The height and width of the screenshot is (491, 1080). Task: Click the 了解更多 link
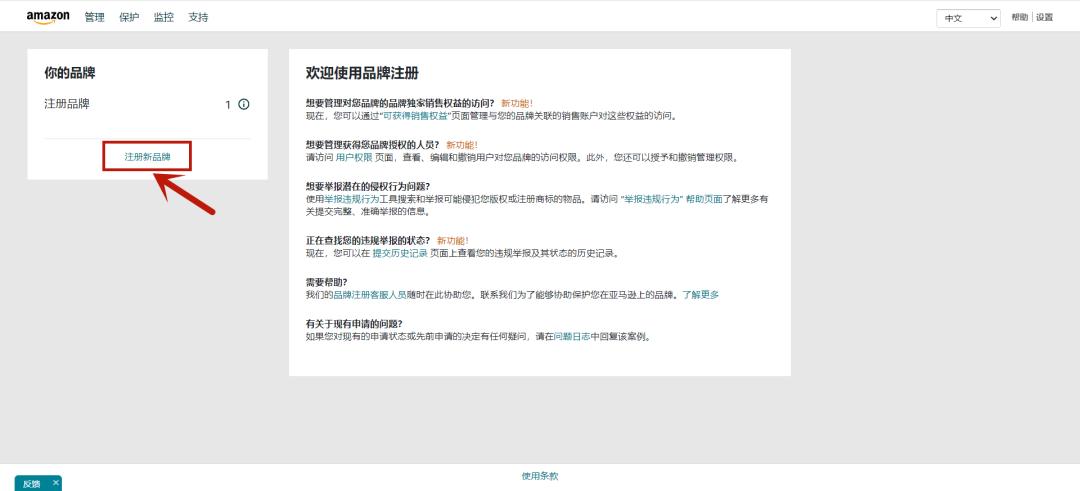pyautogui.click(x=700, y=295)
